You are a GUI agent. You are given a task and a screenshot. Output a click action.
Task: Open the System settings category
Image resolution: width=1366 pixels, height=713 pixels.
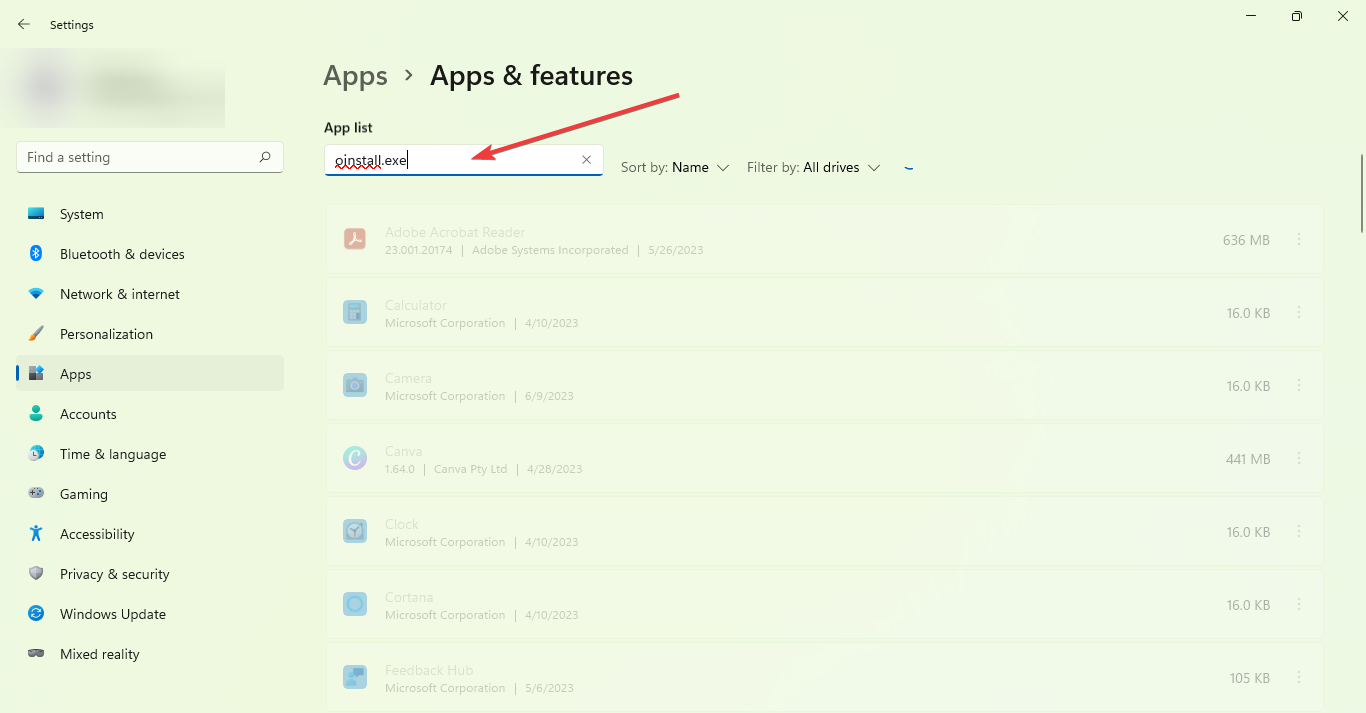[x=150, y=214]
